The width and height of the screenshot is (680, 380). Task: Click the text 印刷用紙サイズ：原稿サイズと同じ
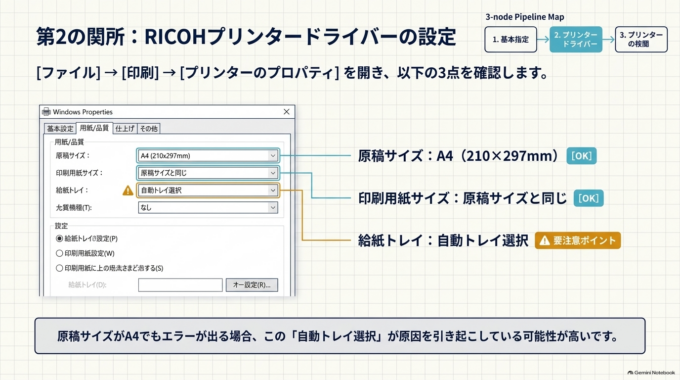[462, 198]
